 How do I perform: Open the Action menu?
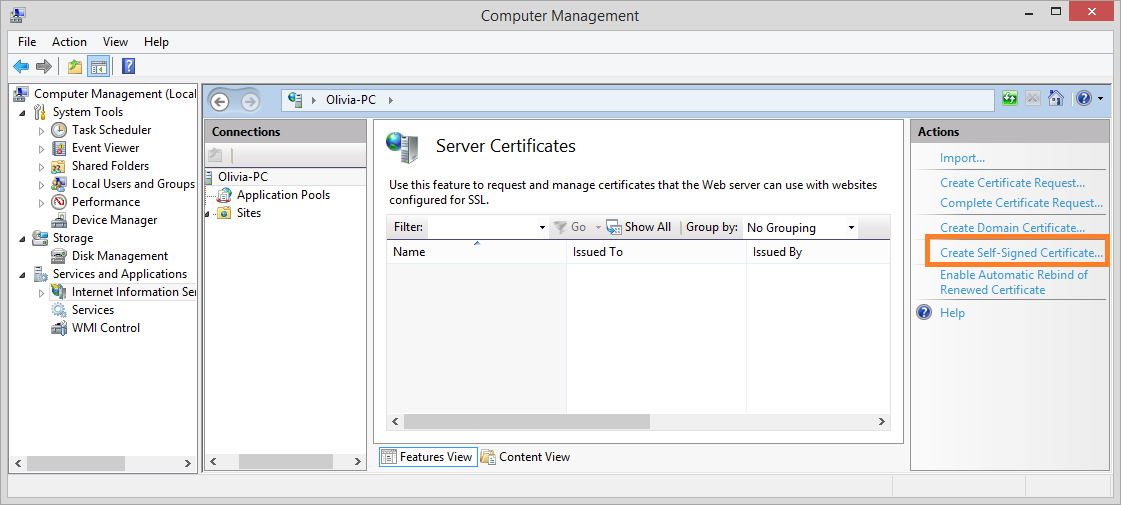click(x=69, y=42)
